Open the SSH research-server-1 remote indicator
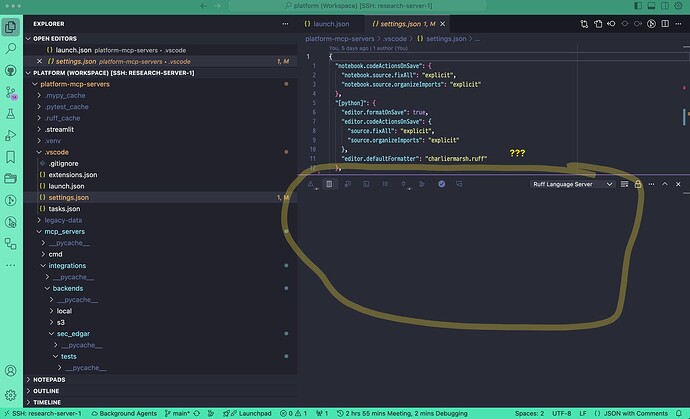Image resolution: width=690 pixels, height=419 pixels. [42, 413]
